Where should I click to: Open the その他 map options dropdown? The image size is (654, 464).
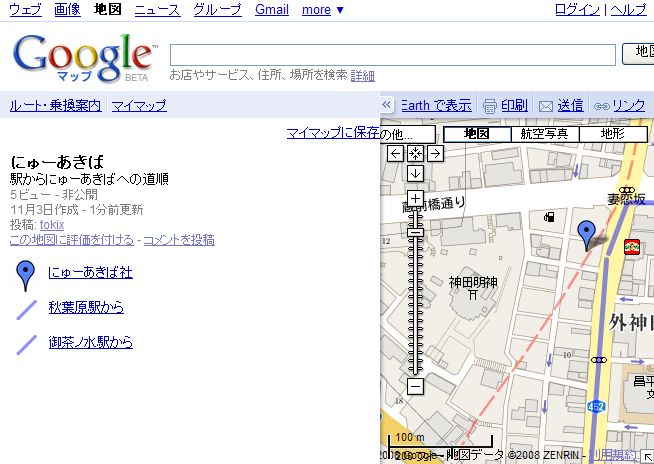tap(407, 134)
